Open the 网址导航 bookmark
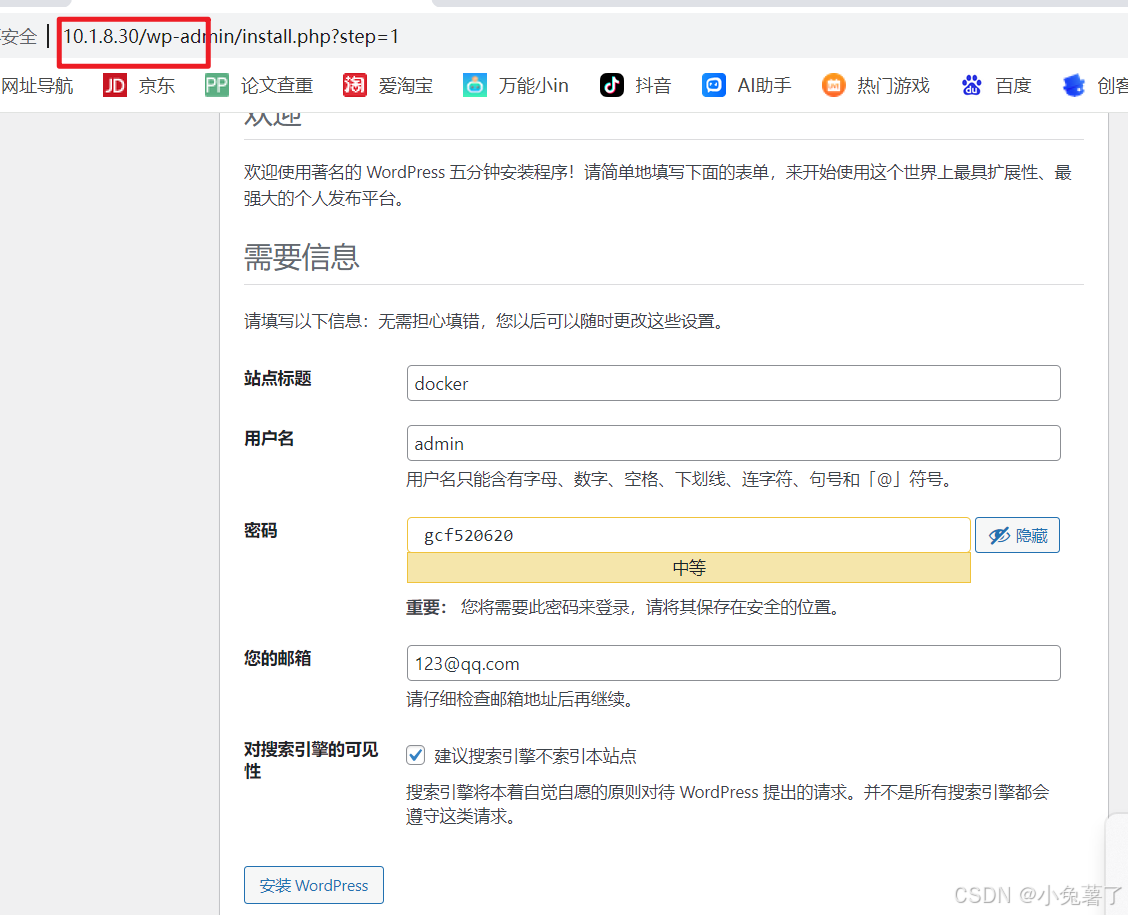 [37, 86]
